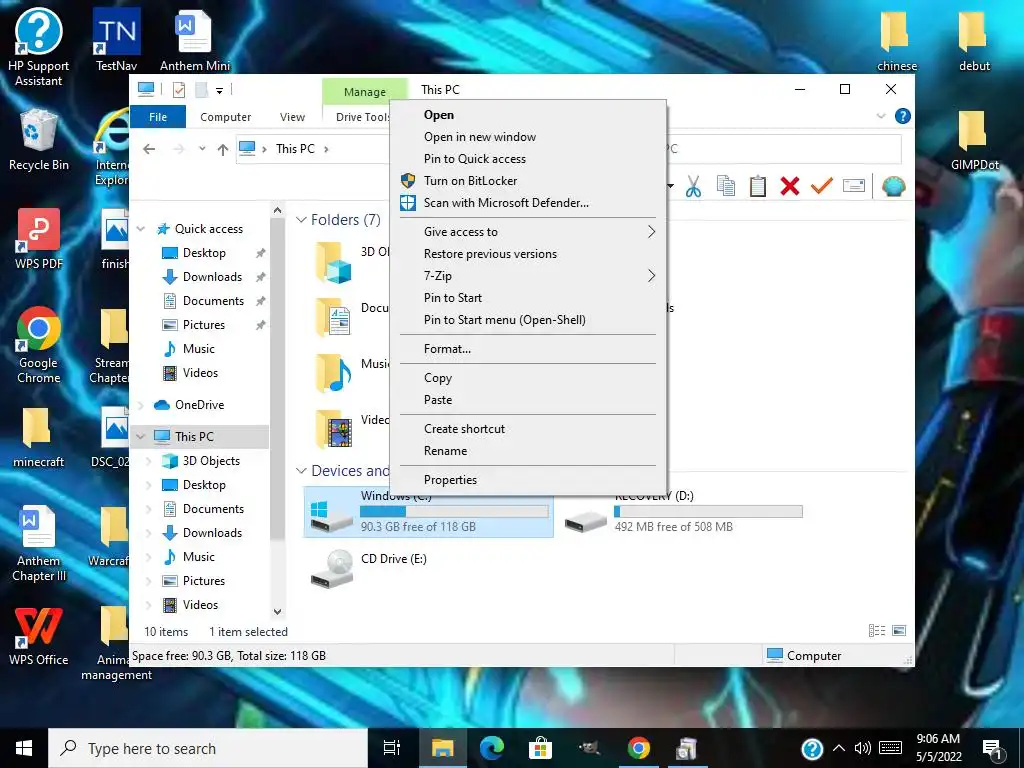Open the recent locations dropdown arrow
1024x768 pixels.
pos(202,149)
